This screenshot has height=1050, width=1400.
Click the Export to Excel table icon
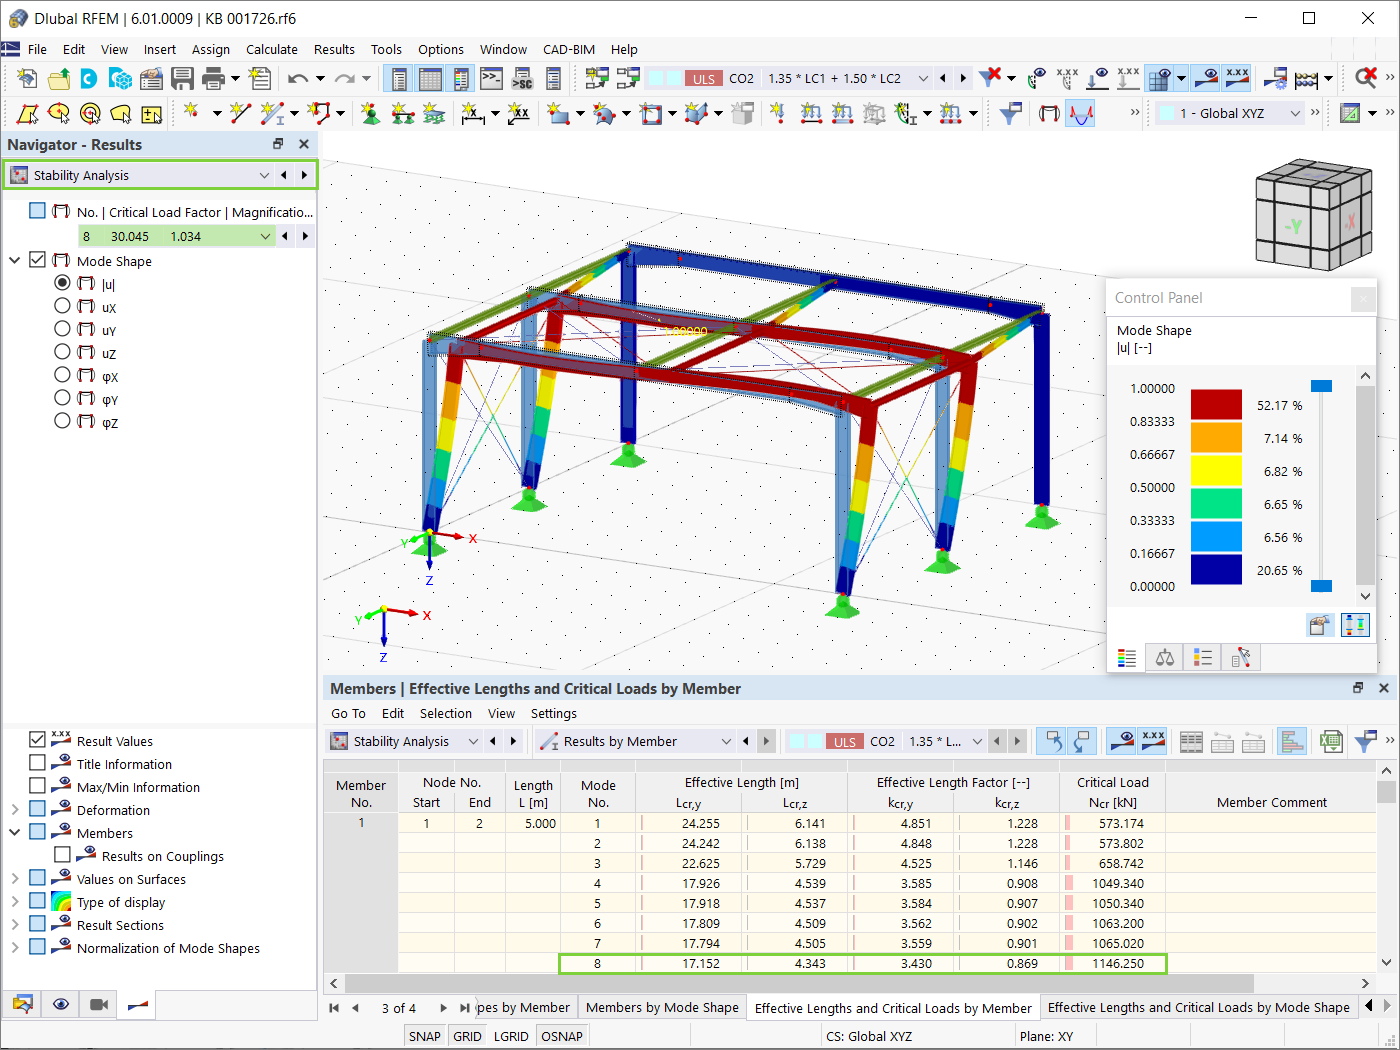[x=1330, y=741]
